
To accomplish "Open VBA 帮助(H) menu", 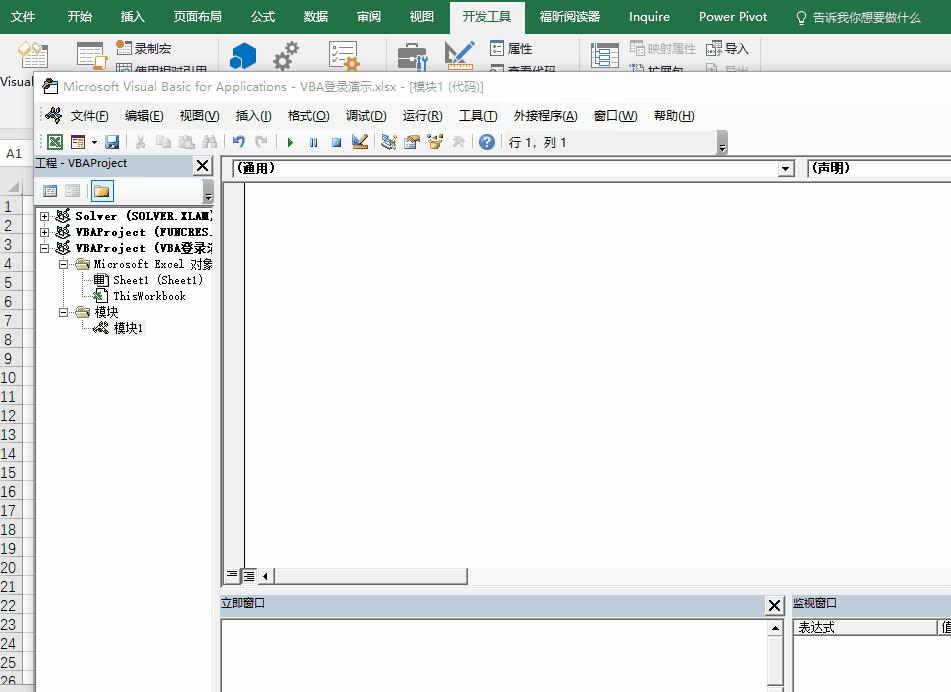I will point(674,116).
